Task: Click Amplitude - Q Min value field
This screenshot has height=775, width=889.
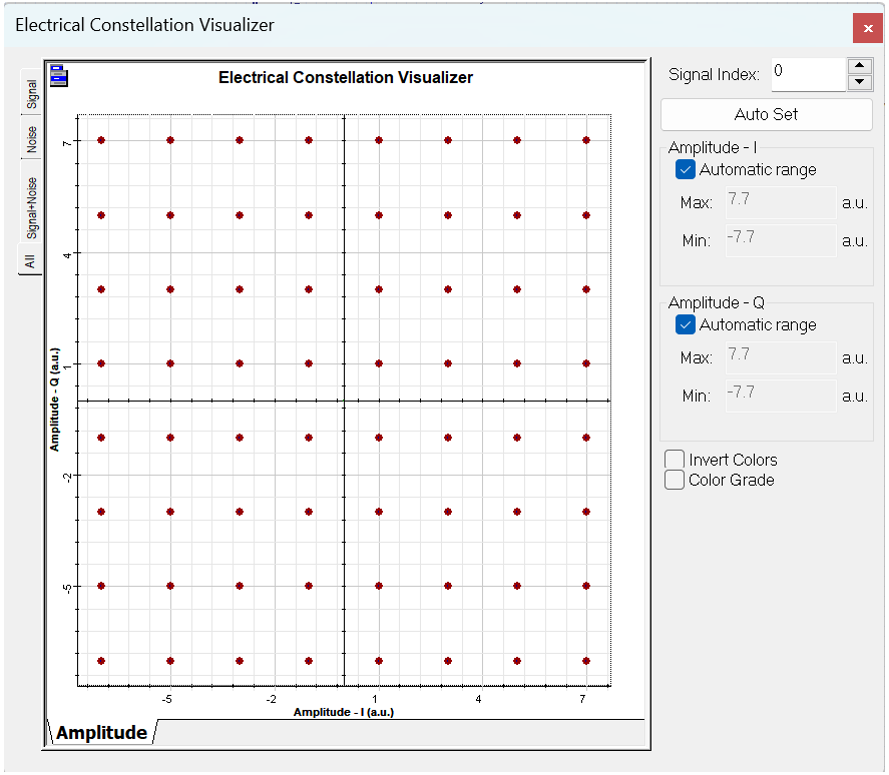Action: (780, 396)
